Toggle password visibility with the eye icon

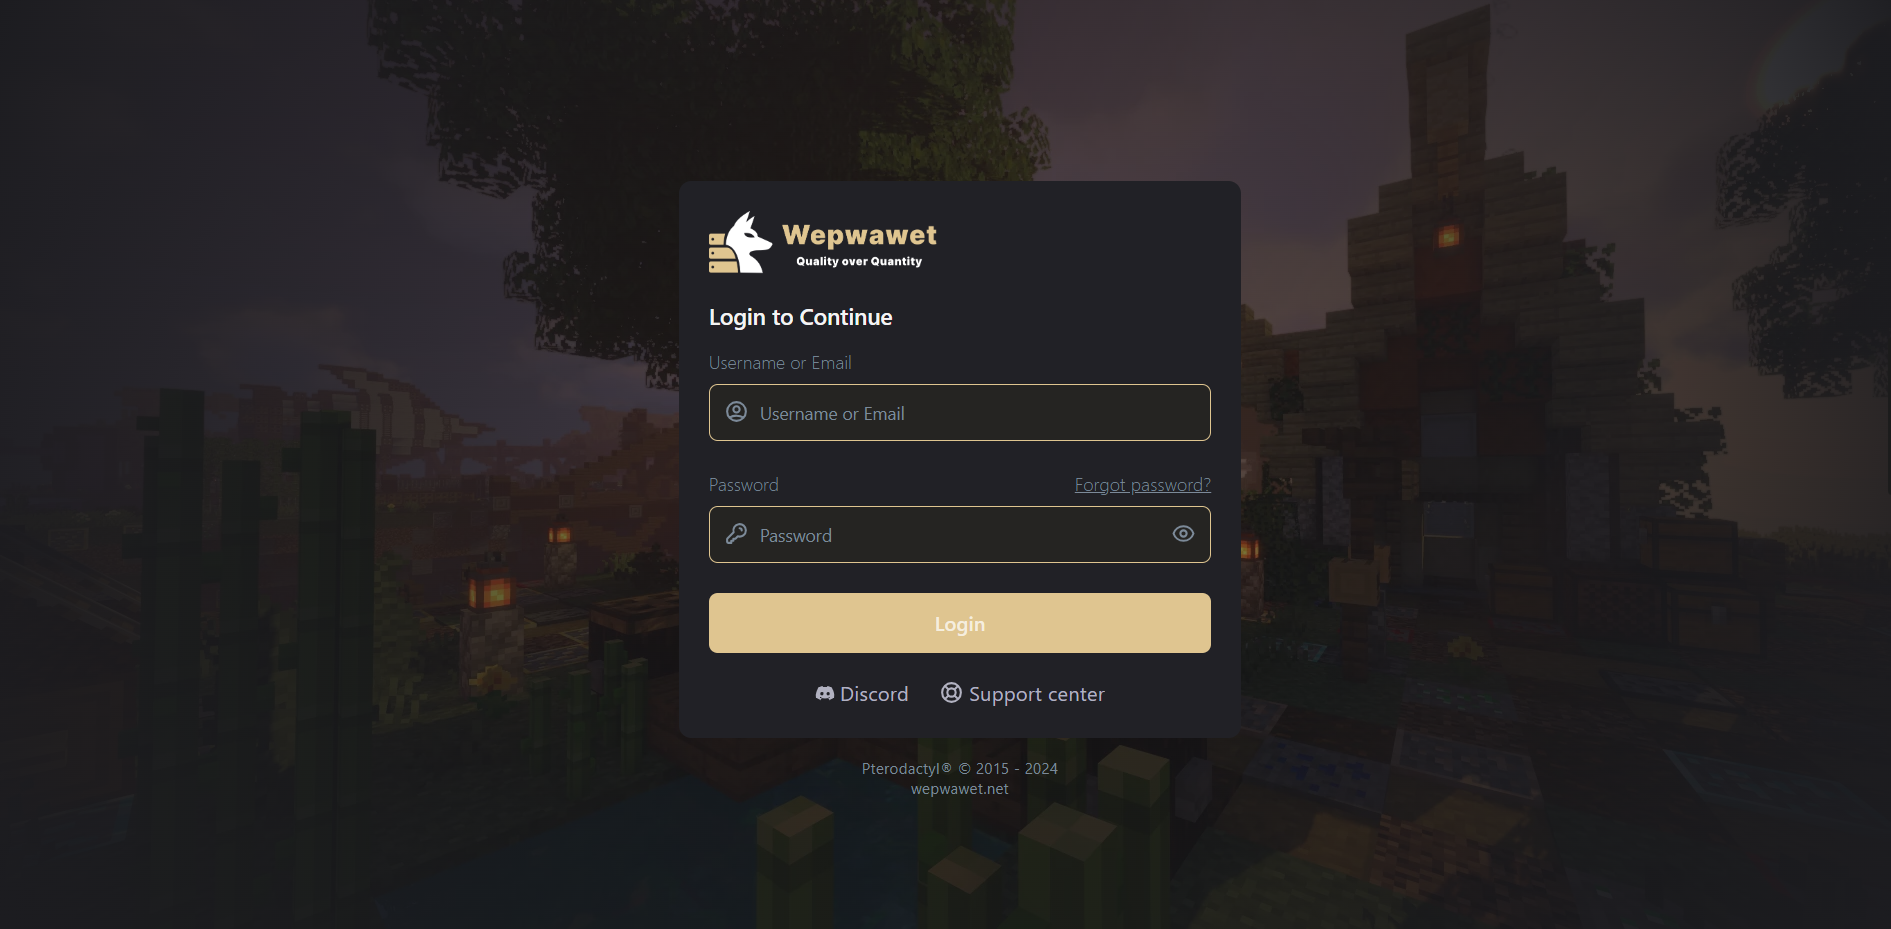click(x=1183, y=534)
